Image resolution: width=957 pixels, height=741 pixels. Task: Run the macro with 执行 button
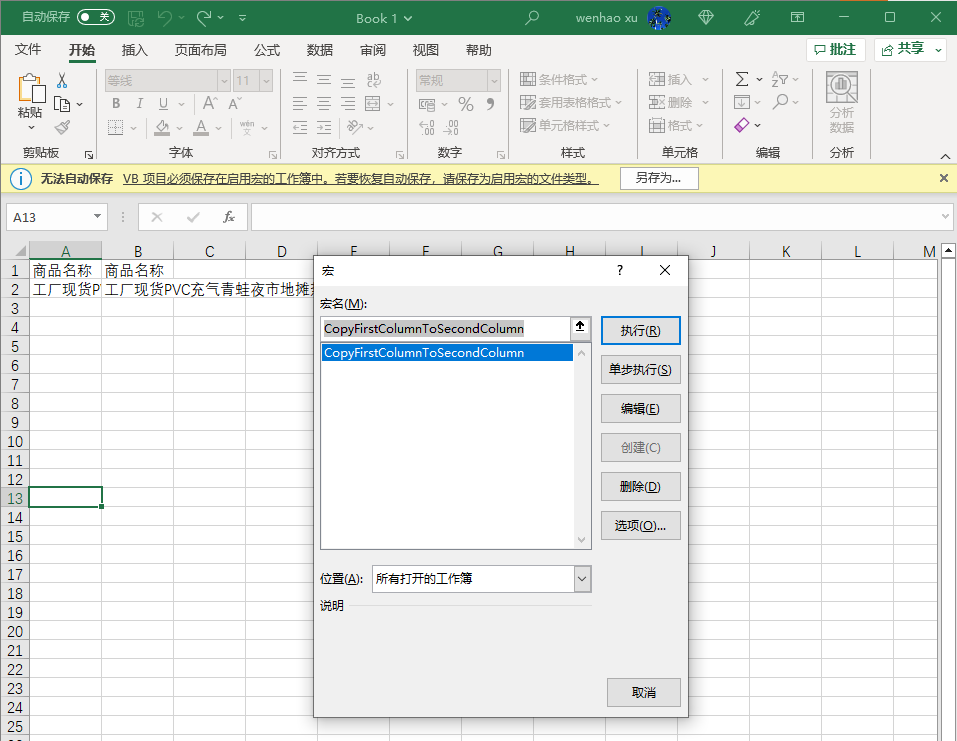pyautogui.click(x=640, y=331)
